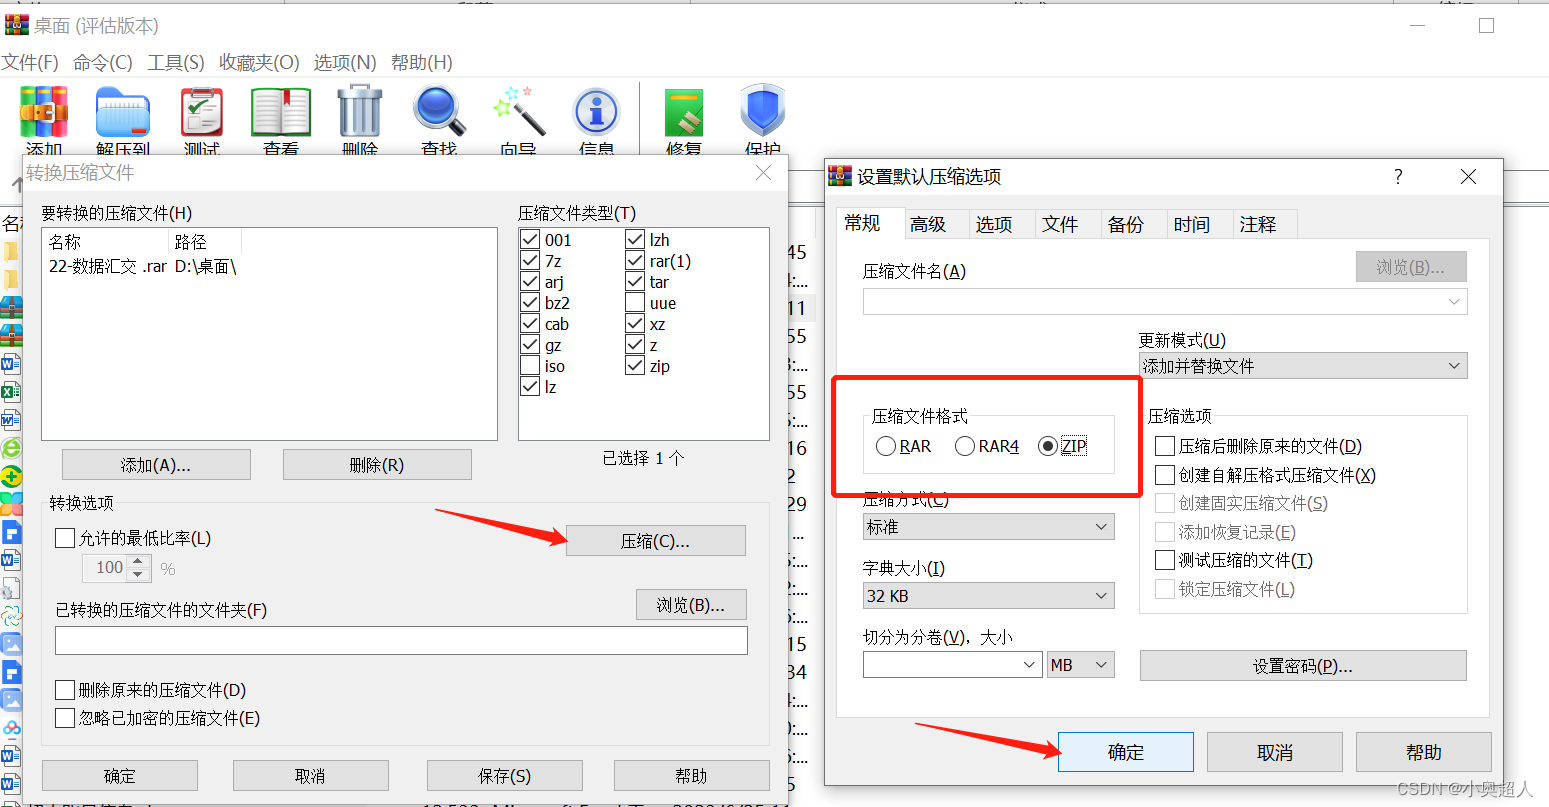The height and width of the screenshot is (807, 1549).
Task: Click the 删除(R) button
Action: 377,465
